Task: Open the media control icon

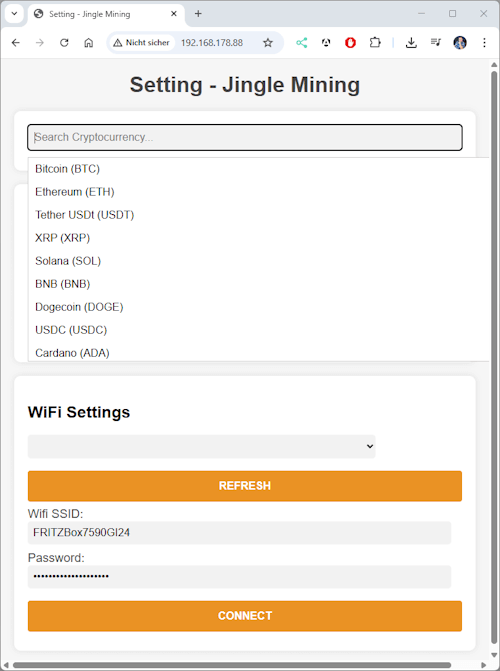Action: point(436,42)
